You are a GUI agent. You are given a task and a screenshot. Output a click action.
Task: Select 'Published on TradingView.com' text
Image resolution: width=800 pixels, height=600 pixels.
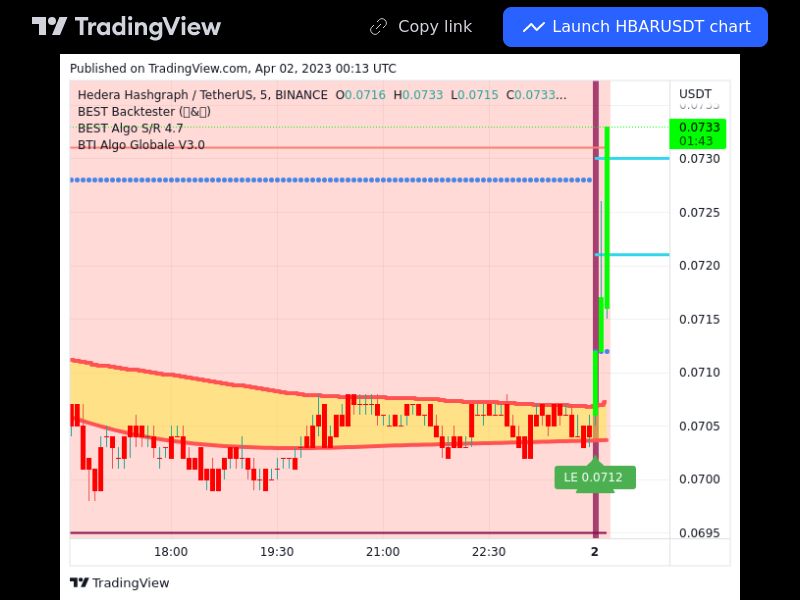pos(158,68)
